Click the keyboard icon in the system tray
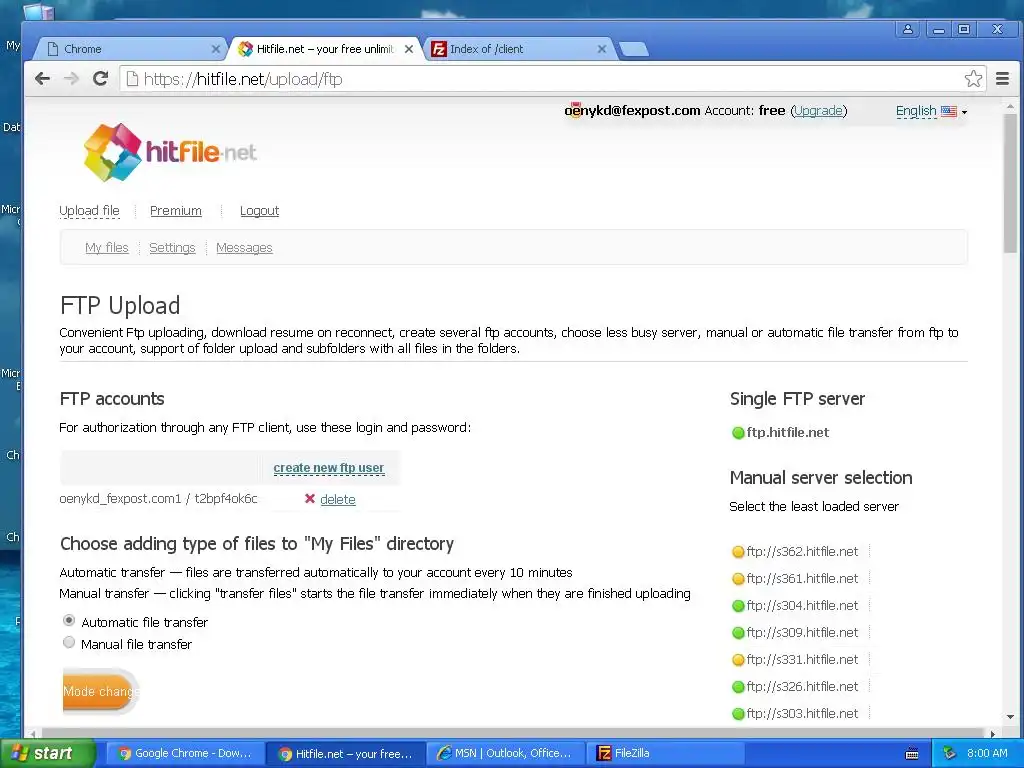Image resolution: width=1024 pixels, height=768 pixels. pyautogui.click(x=912, y=754)
